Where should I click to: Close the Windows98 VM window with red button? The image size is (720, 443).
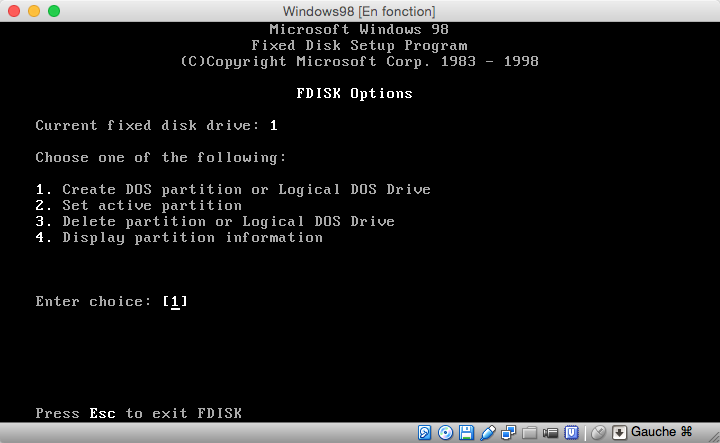14,11
